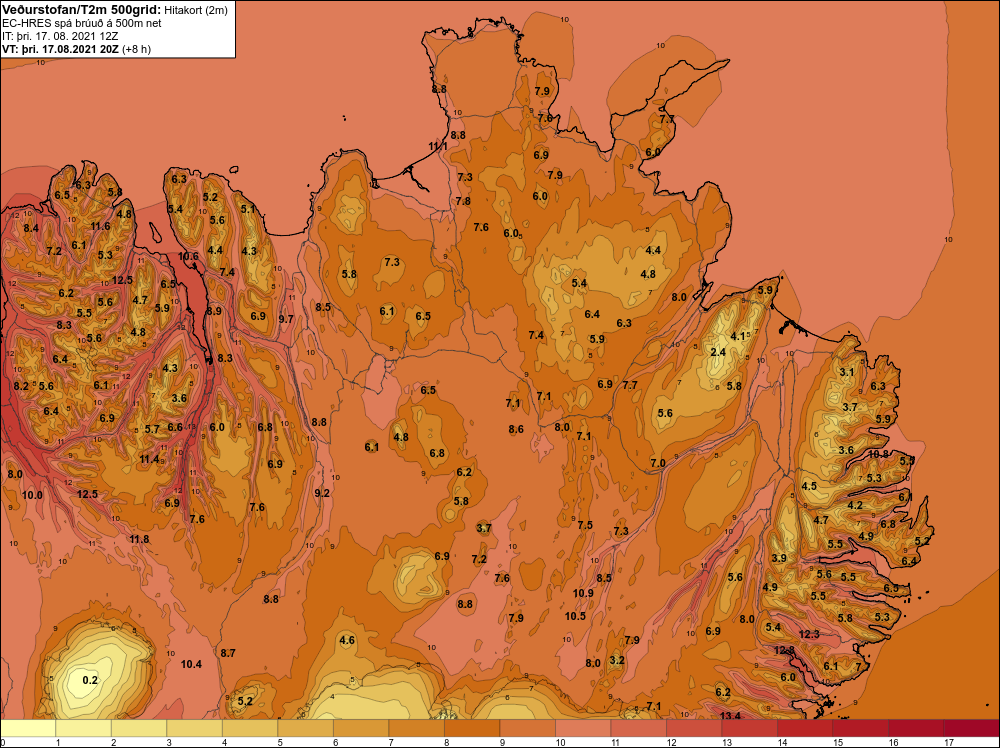
Task: Select the 4.1 temperature value
Action: 738,336
